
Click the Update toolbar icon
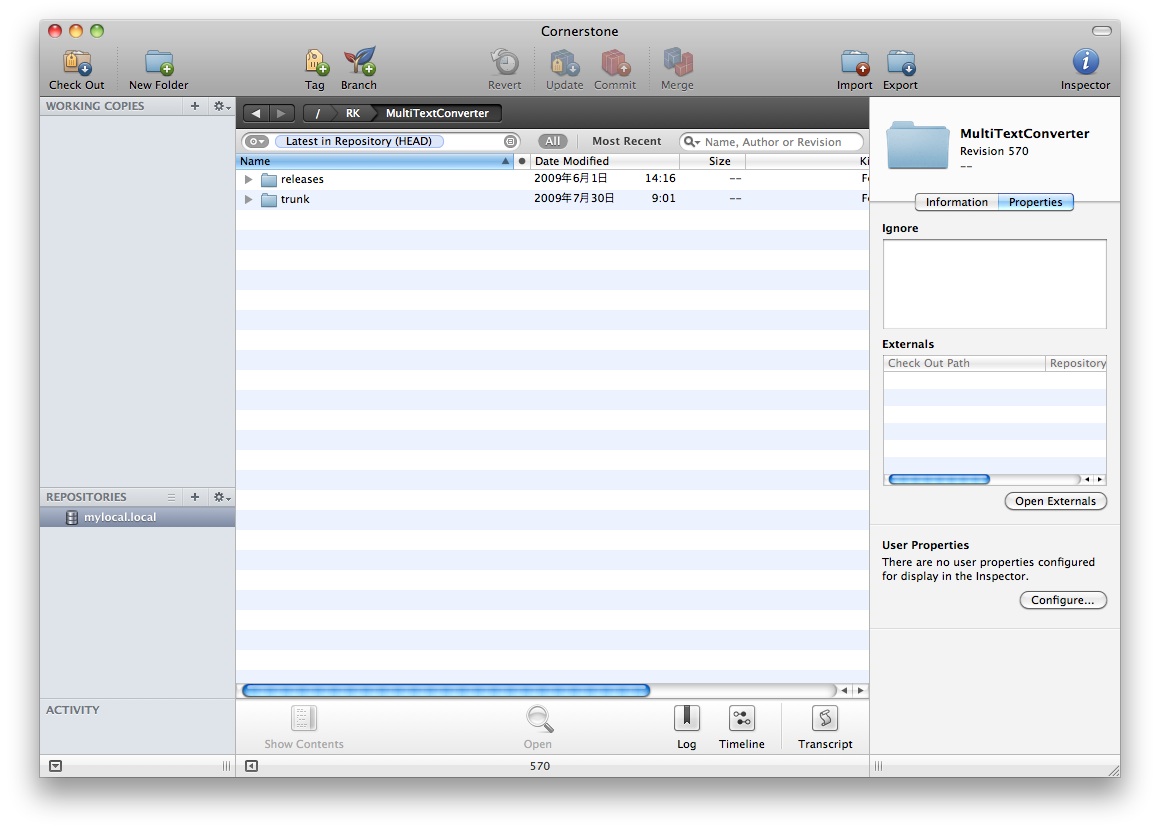(564, 63)
